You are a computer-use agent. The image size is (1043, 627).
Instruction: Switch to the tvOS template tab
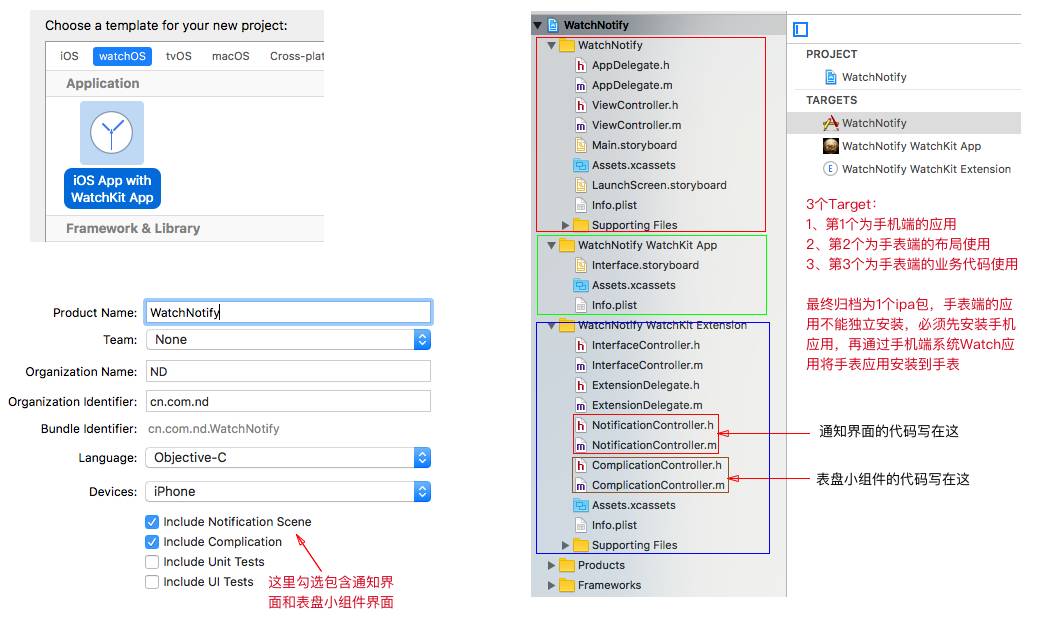tap(179, 56)
